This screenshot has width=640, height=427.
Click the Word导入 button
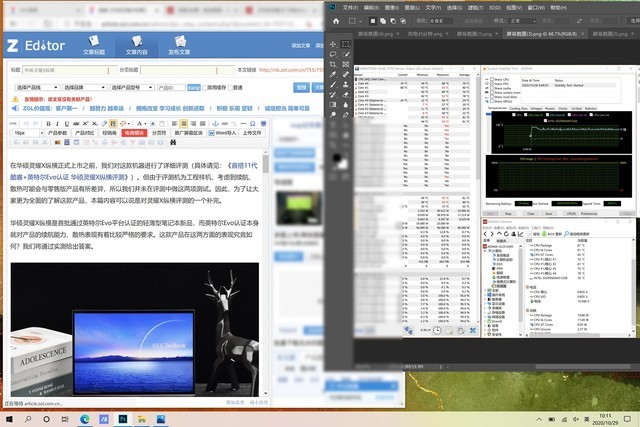pyautogui.click(x=223, y=133)
